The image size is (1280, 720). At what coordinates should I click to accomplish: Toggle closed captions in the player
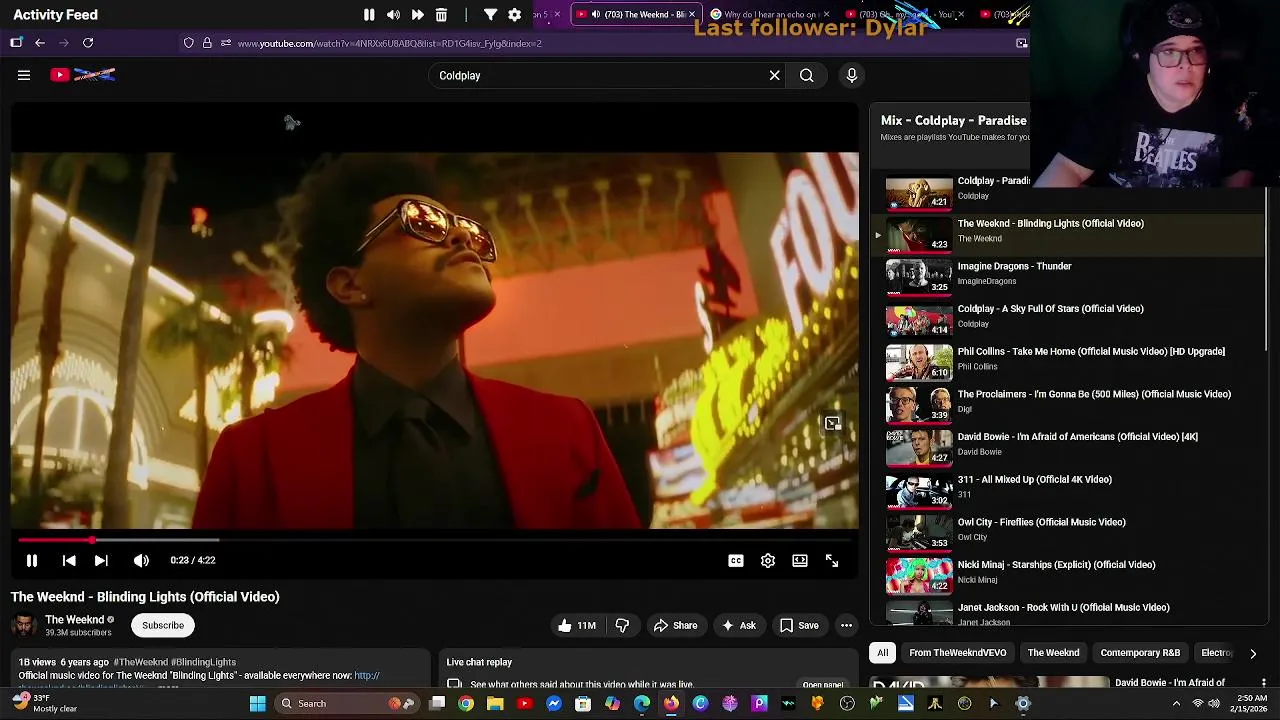(x=736, y=561)
